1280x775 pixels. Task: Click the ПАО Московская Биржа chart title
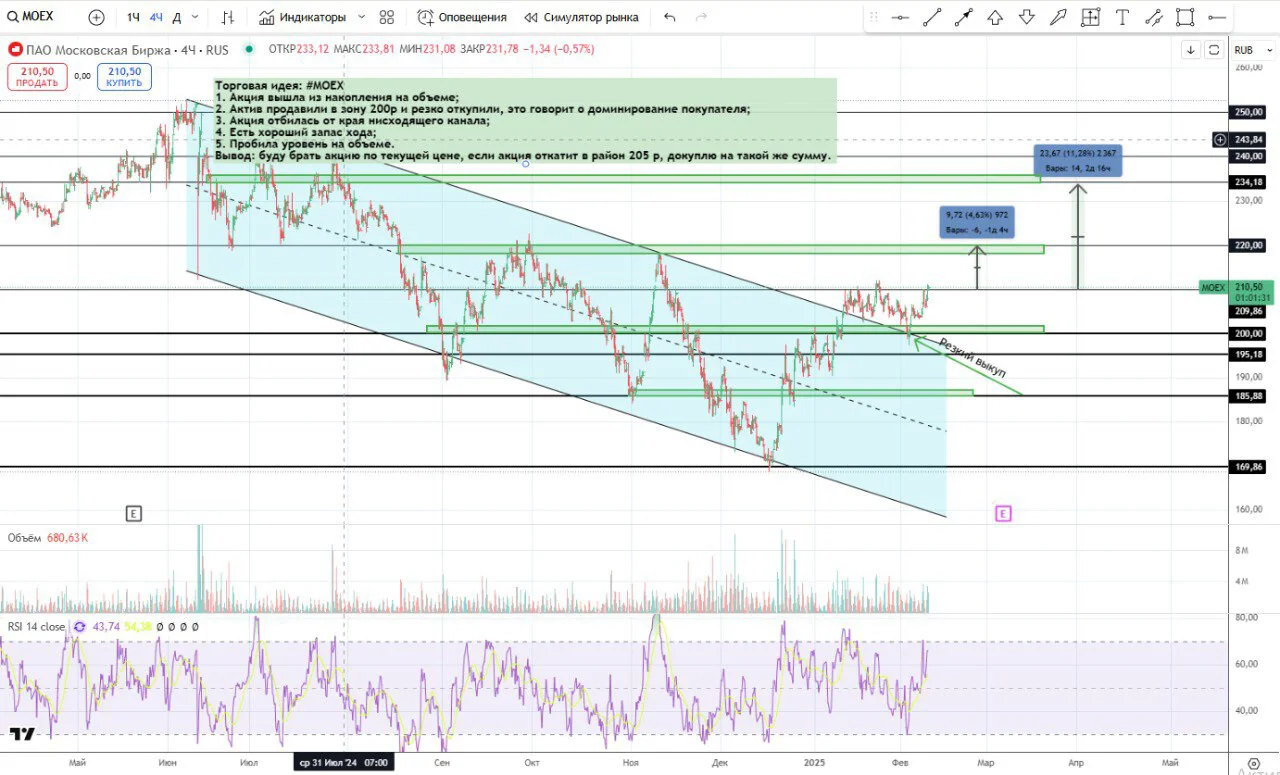[x=127, y=50]
